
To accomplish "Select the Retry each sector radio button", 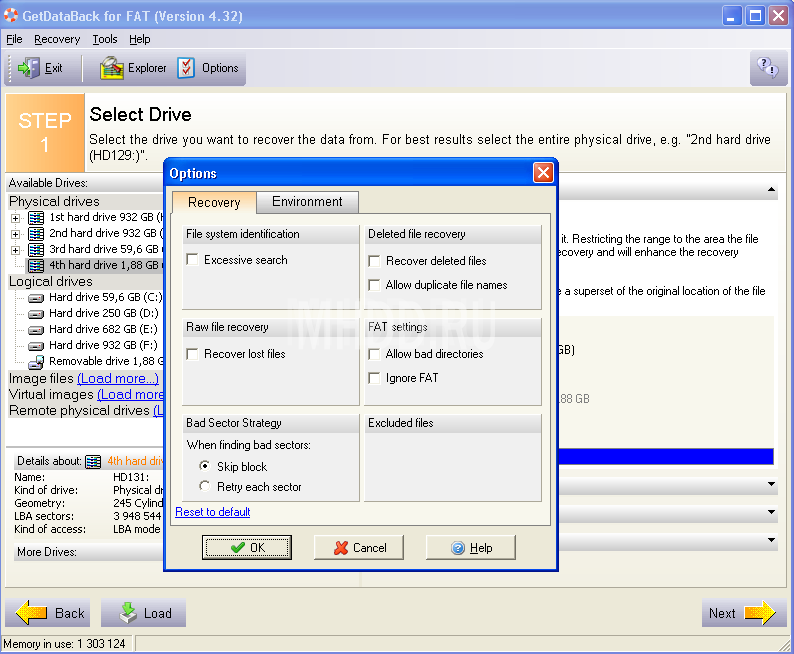I will pyautogui.click(x=205, y=487).
